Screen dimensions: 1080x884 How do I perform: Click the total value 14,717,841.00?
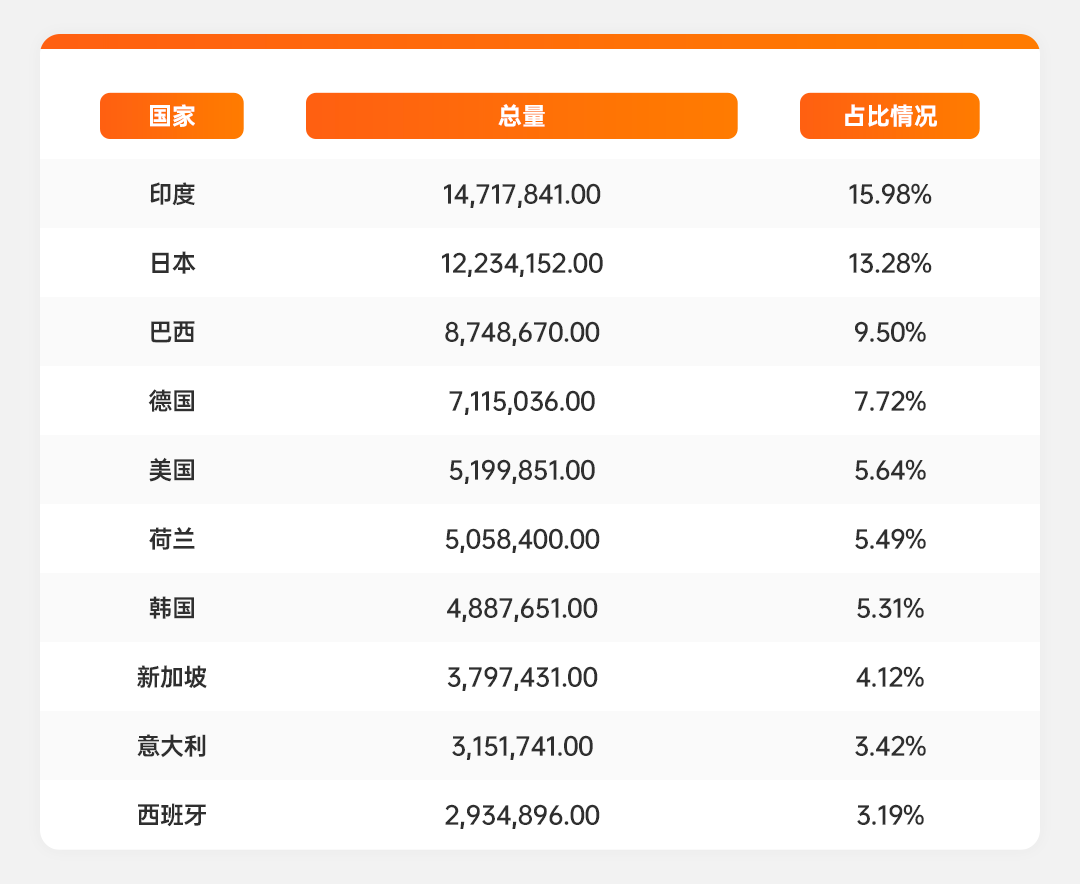(521, 194)
